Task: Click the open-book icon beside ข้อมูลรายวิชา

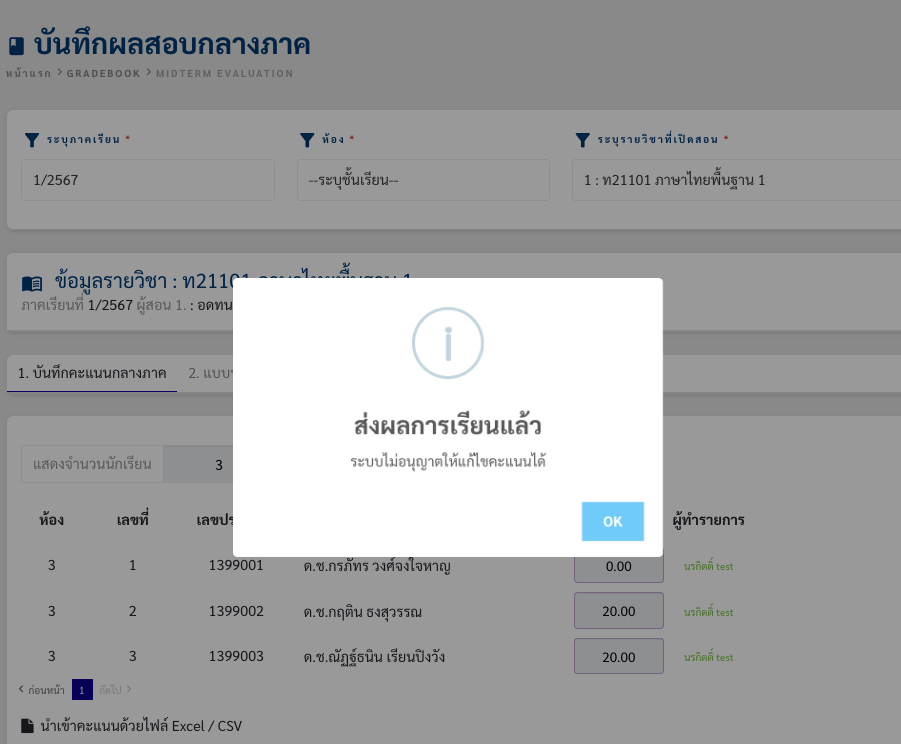Action: (x=32, y=283)
